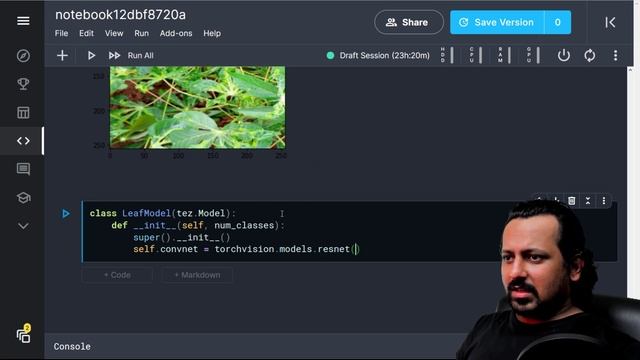Rename the notebook title notebook12dbf8720a
The height and width of the screenshot is (360, 640).
pos(120,15)
